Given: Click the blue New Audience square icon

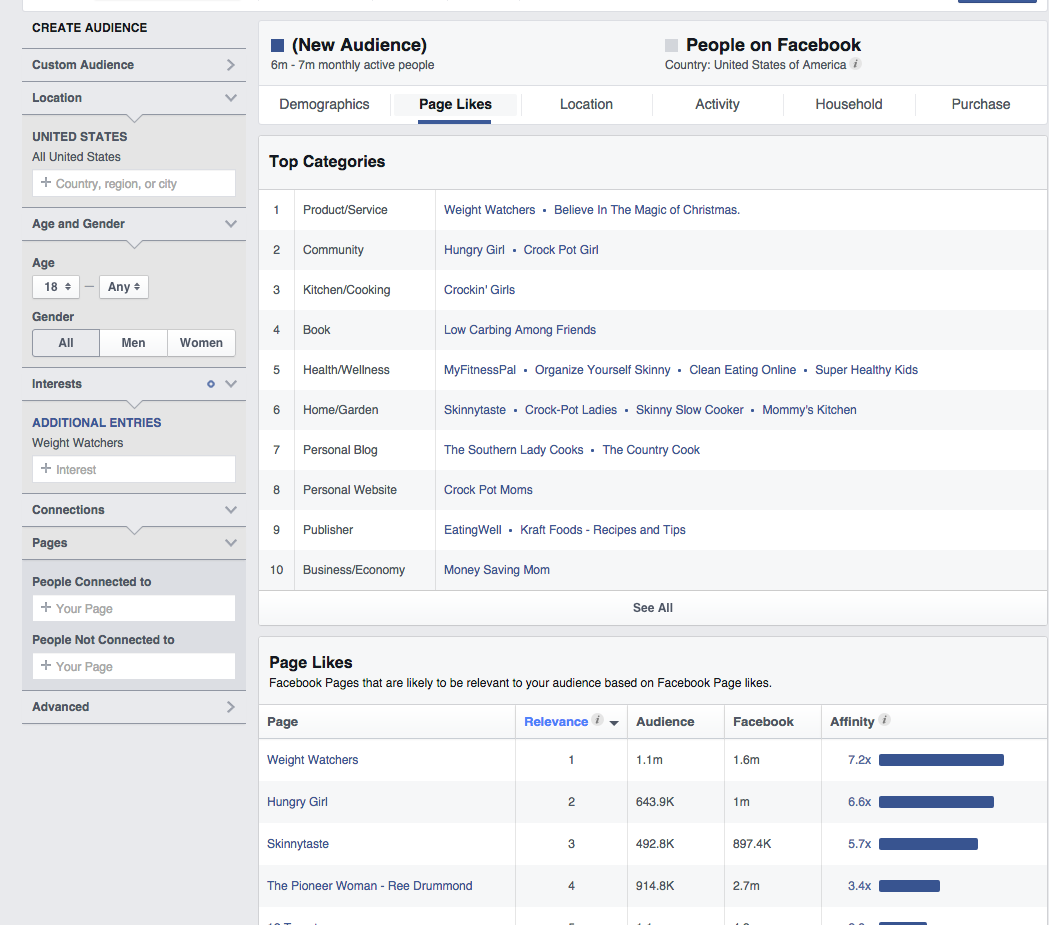Looking at the screenshot, I should tap(277, 45).
